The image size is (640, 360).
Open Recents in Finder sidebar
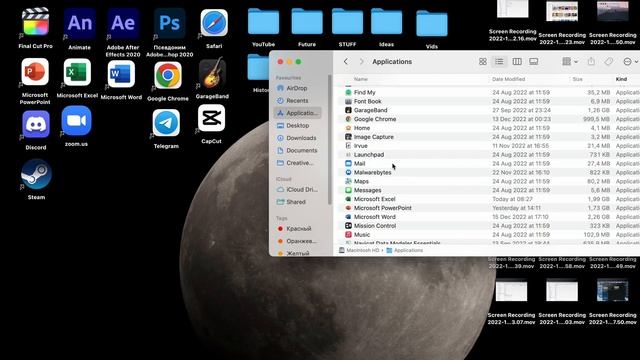(x=297, y=100)
